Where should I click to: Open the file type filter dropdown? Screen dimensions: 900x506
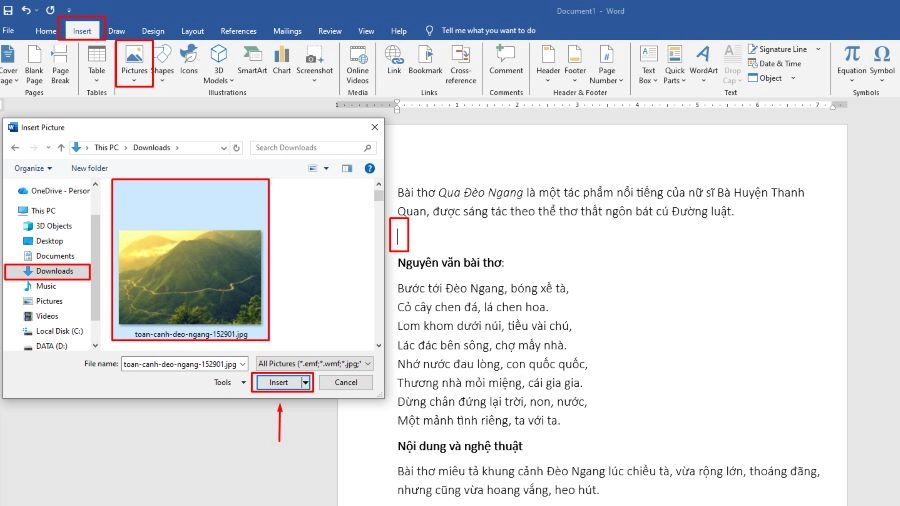[x=314, y=364]
